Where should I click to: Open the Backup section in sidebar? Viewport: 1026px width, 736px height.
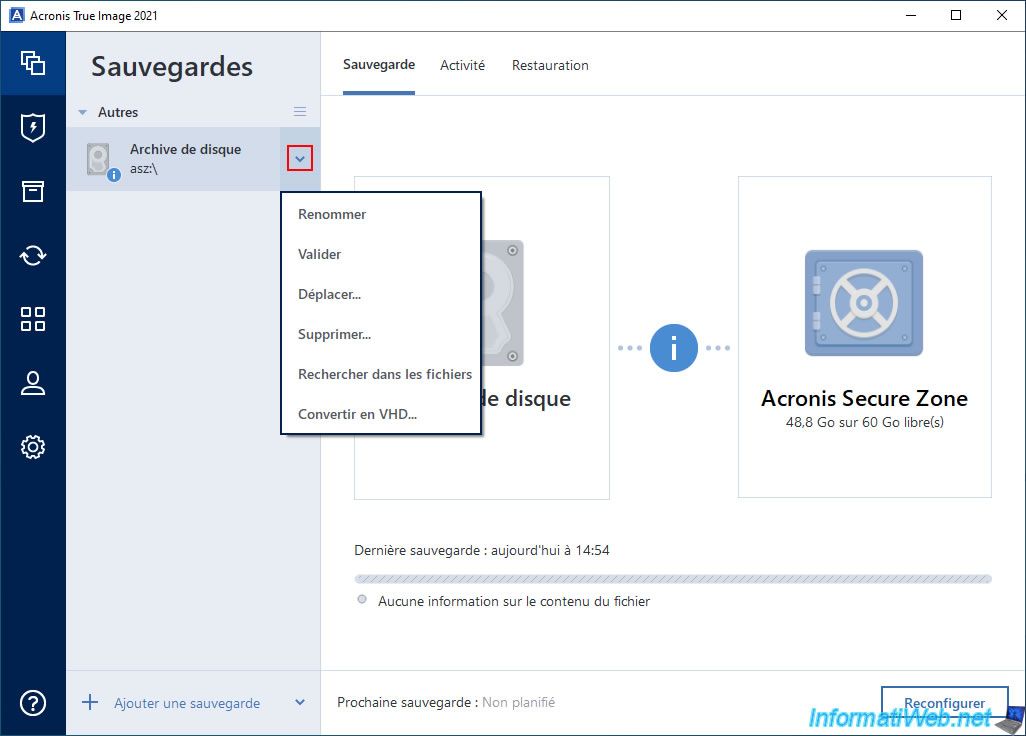(x=33, y=63)
